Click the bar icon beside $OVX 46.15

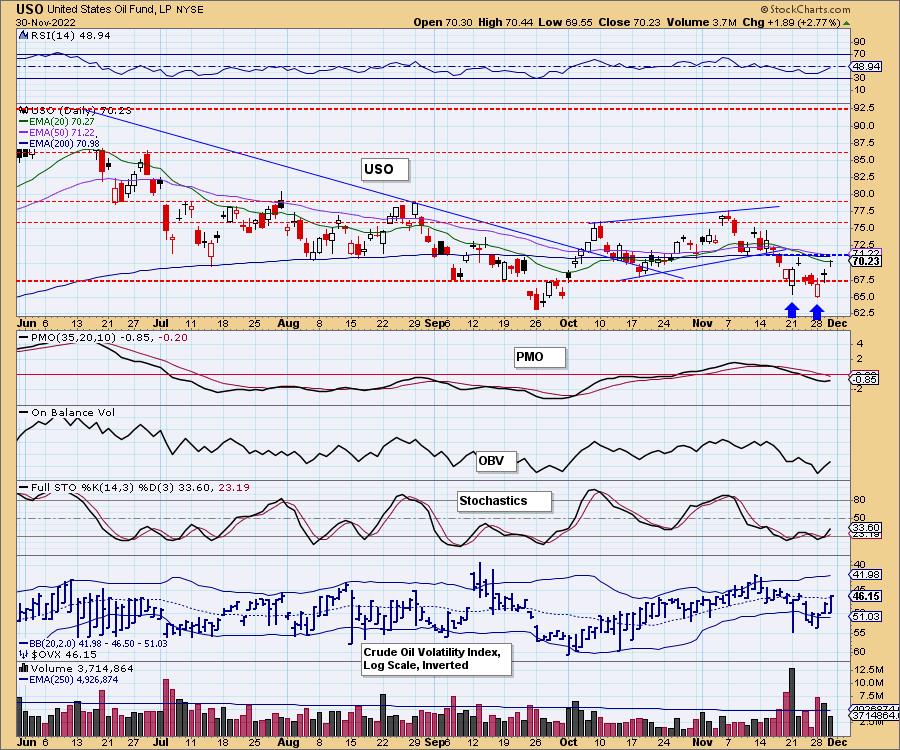24,654
